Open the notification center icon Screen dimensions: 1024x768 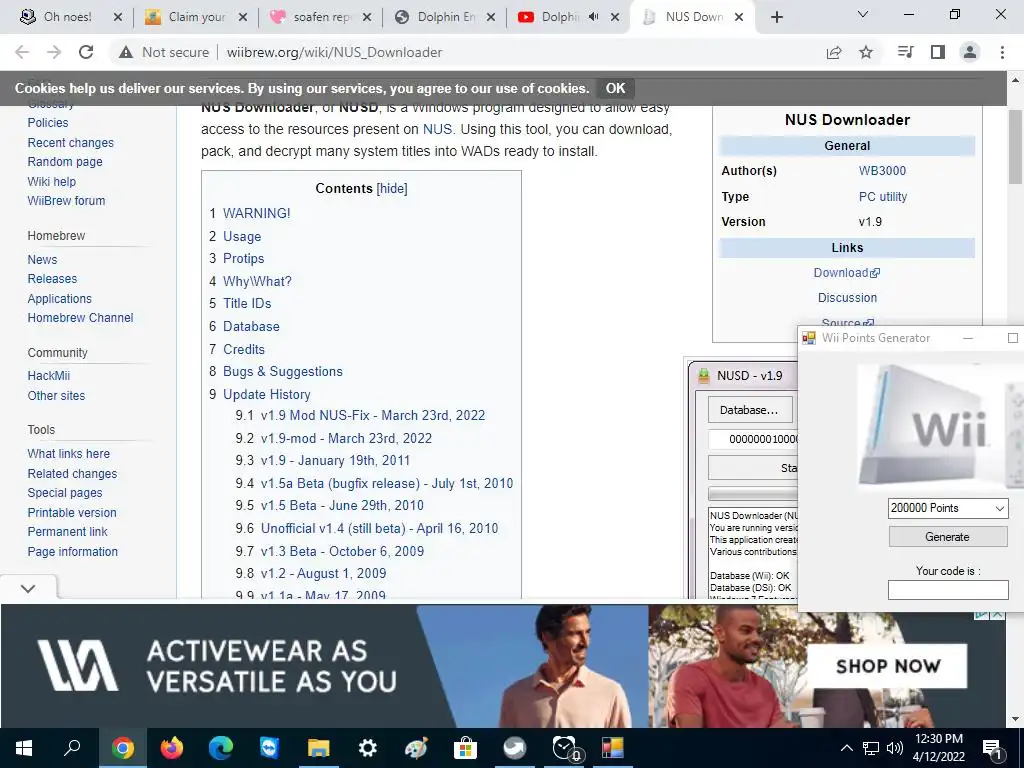(993, 748)
